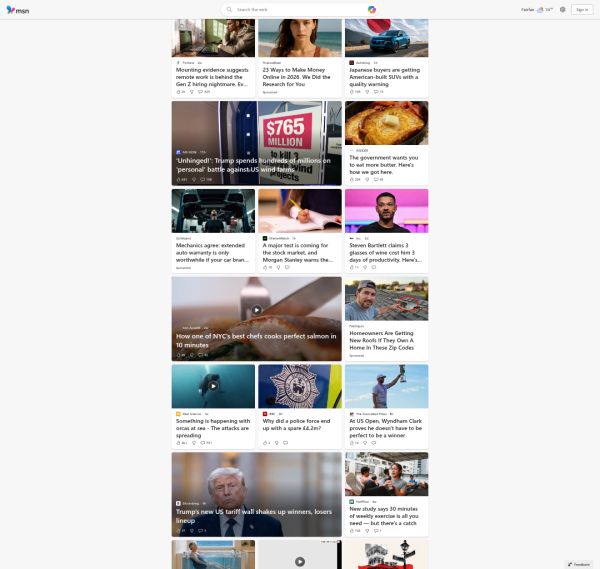Open 'Homeowners Are Getting New Roofs' ad
The width and height of the screenshot is (600, 569).
(382, 340)
